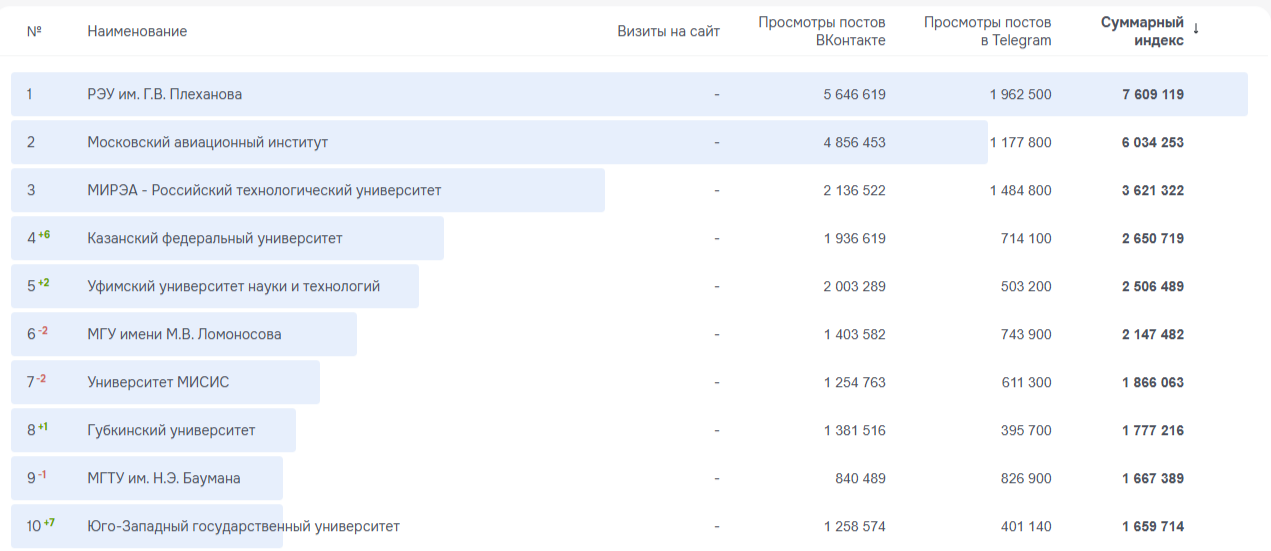Open Казанский федеральный университет link
The height and width of the screenshot is (551, 1271).
tap(214, 238)
